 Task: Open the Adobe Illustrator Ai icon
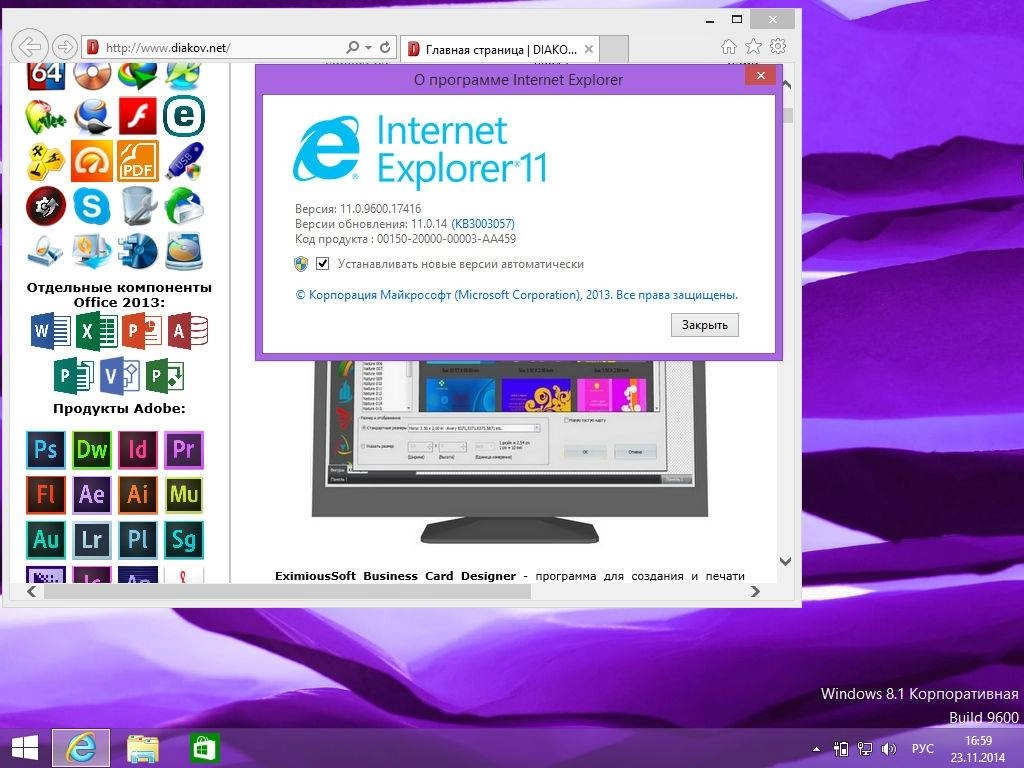click(138, 494)
